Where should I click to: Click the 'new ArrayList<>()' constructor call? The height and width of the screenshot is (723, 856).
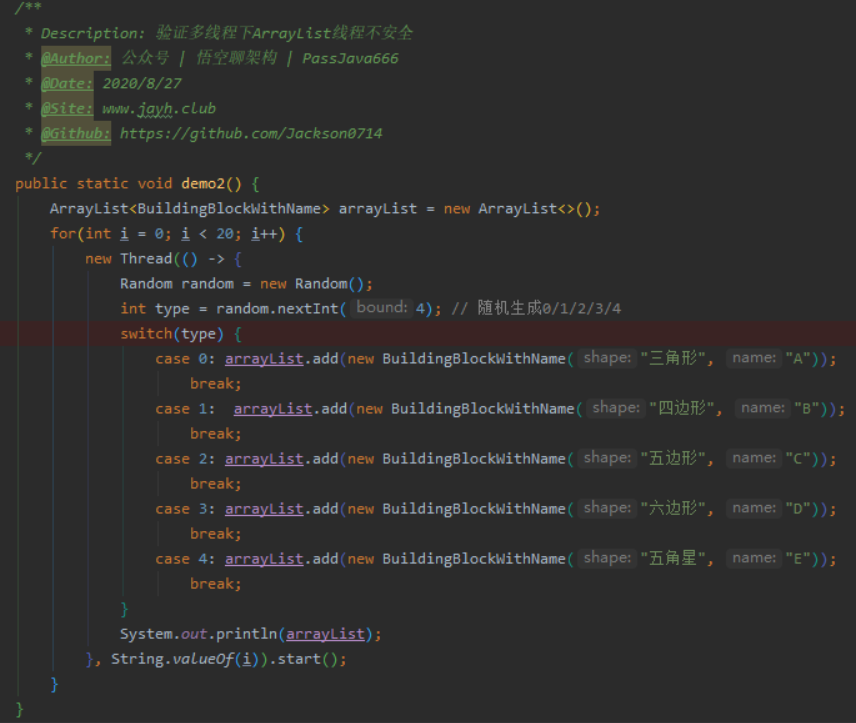pyautogui.click(x=518, y=209)
